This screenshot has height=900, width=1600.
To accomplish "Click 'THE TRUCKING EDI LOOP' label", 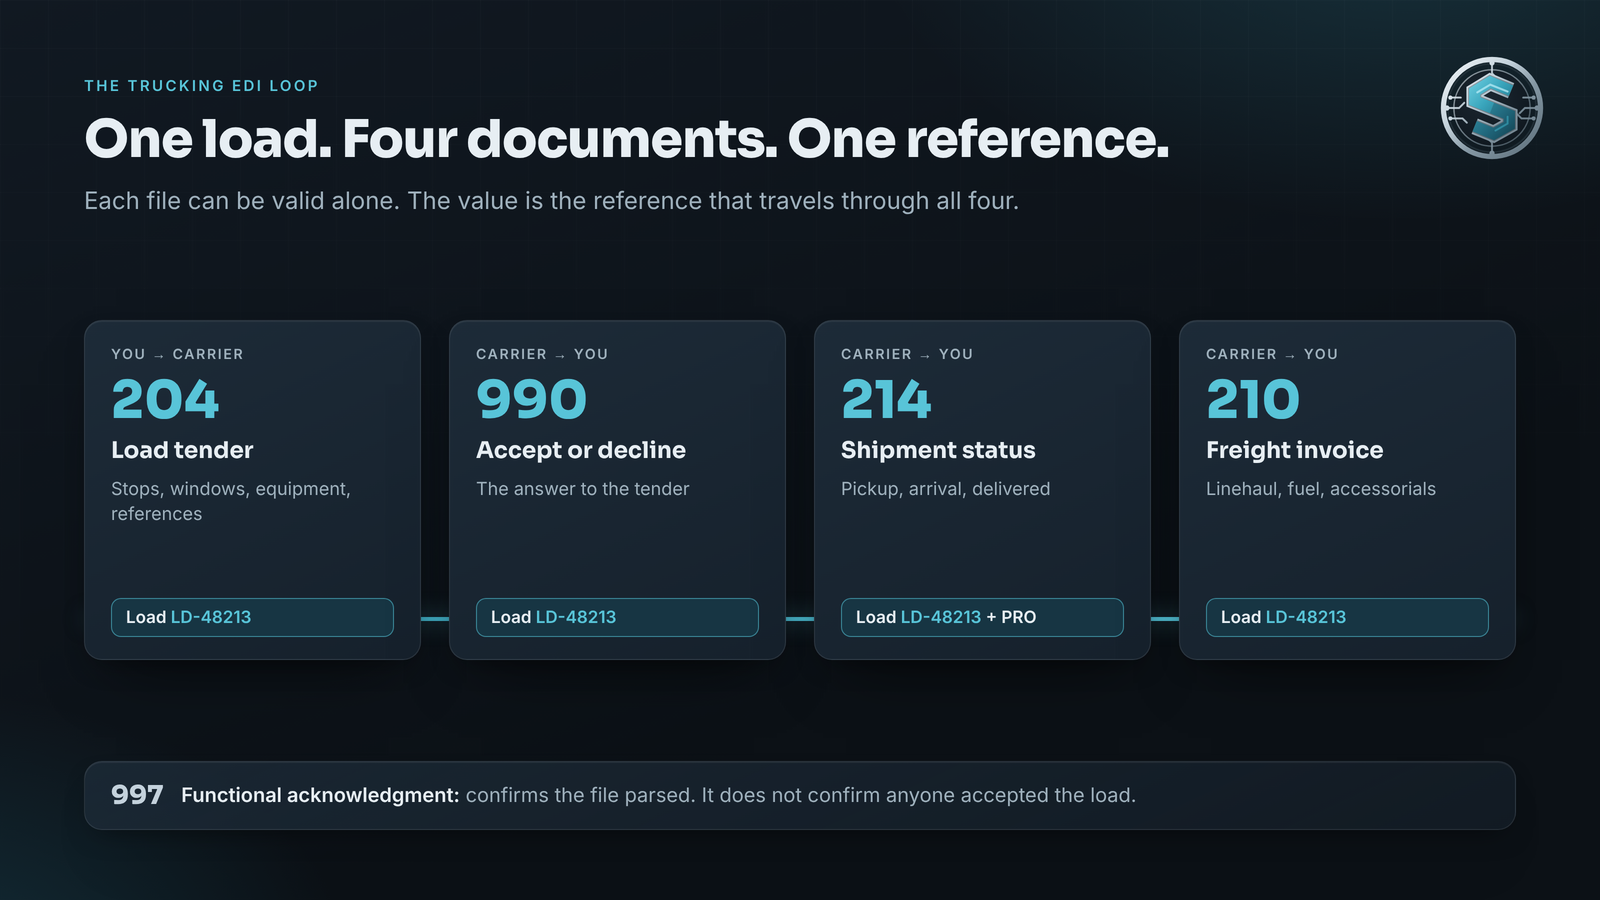I will click(x=201, y=86).
